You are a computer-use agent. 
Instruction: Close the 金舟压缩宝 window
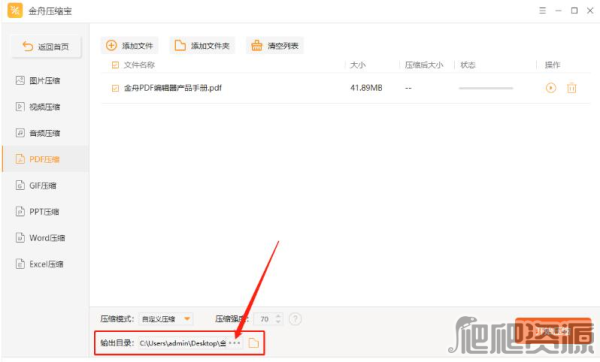pos(590,11)
